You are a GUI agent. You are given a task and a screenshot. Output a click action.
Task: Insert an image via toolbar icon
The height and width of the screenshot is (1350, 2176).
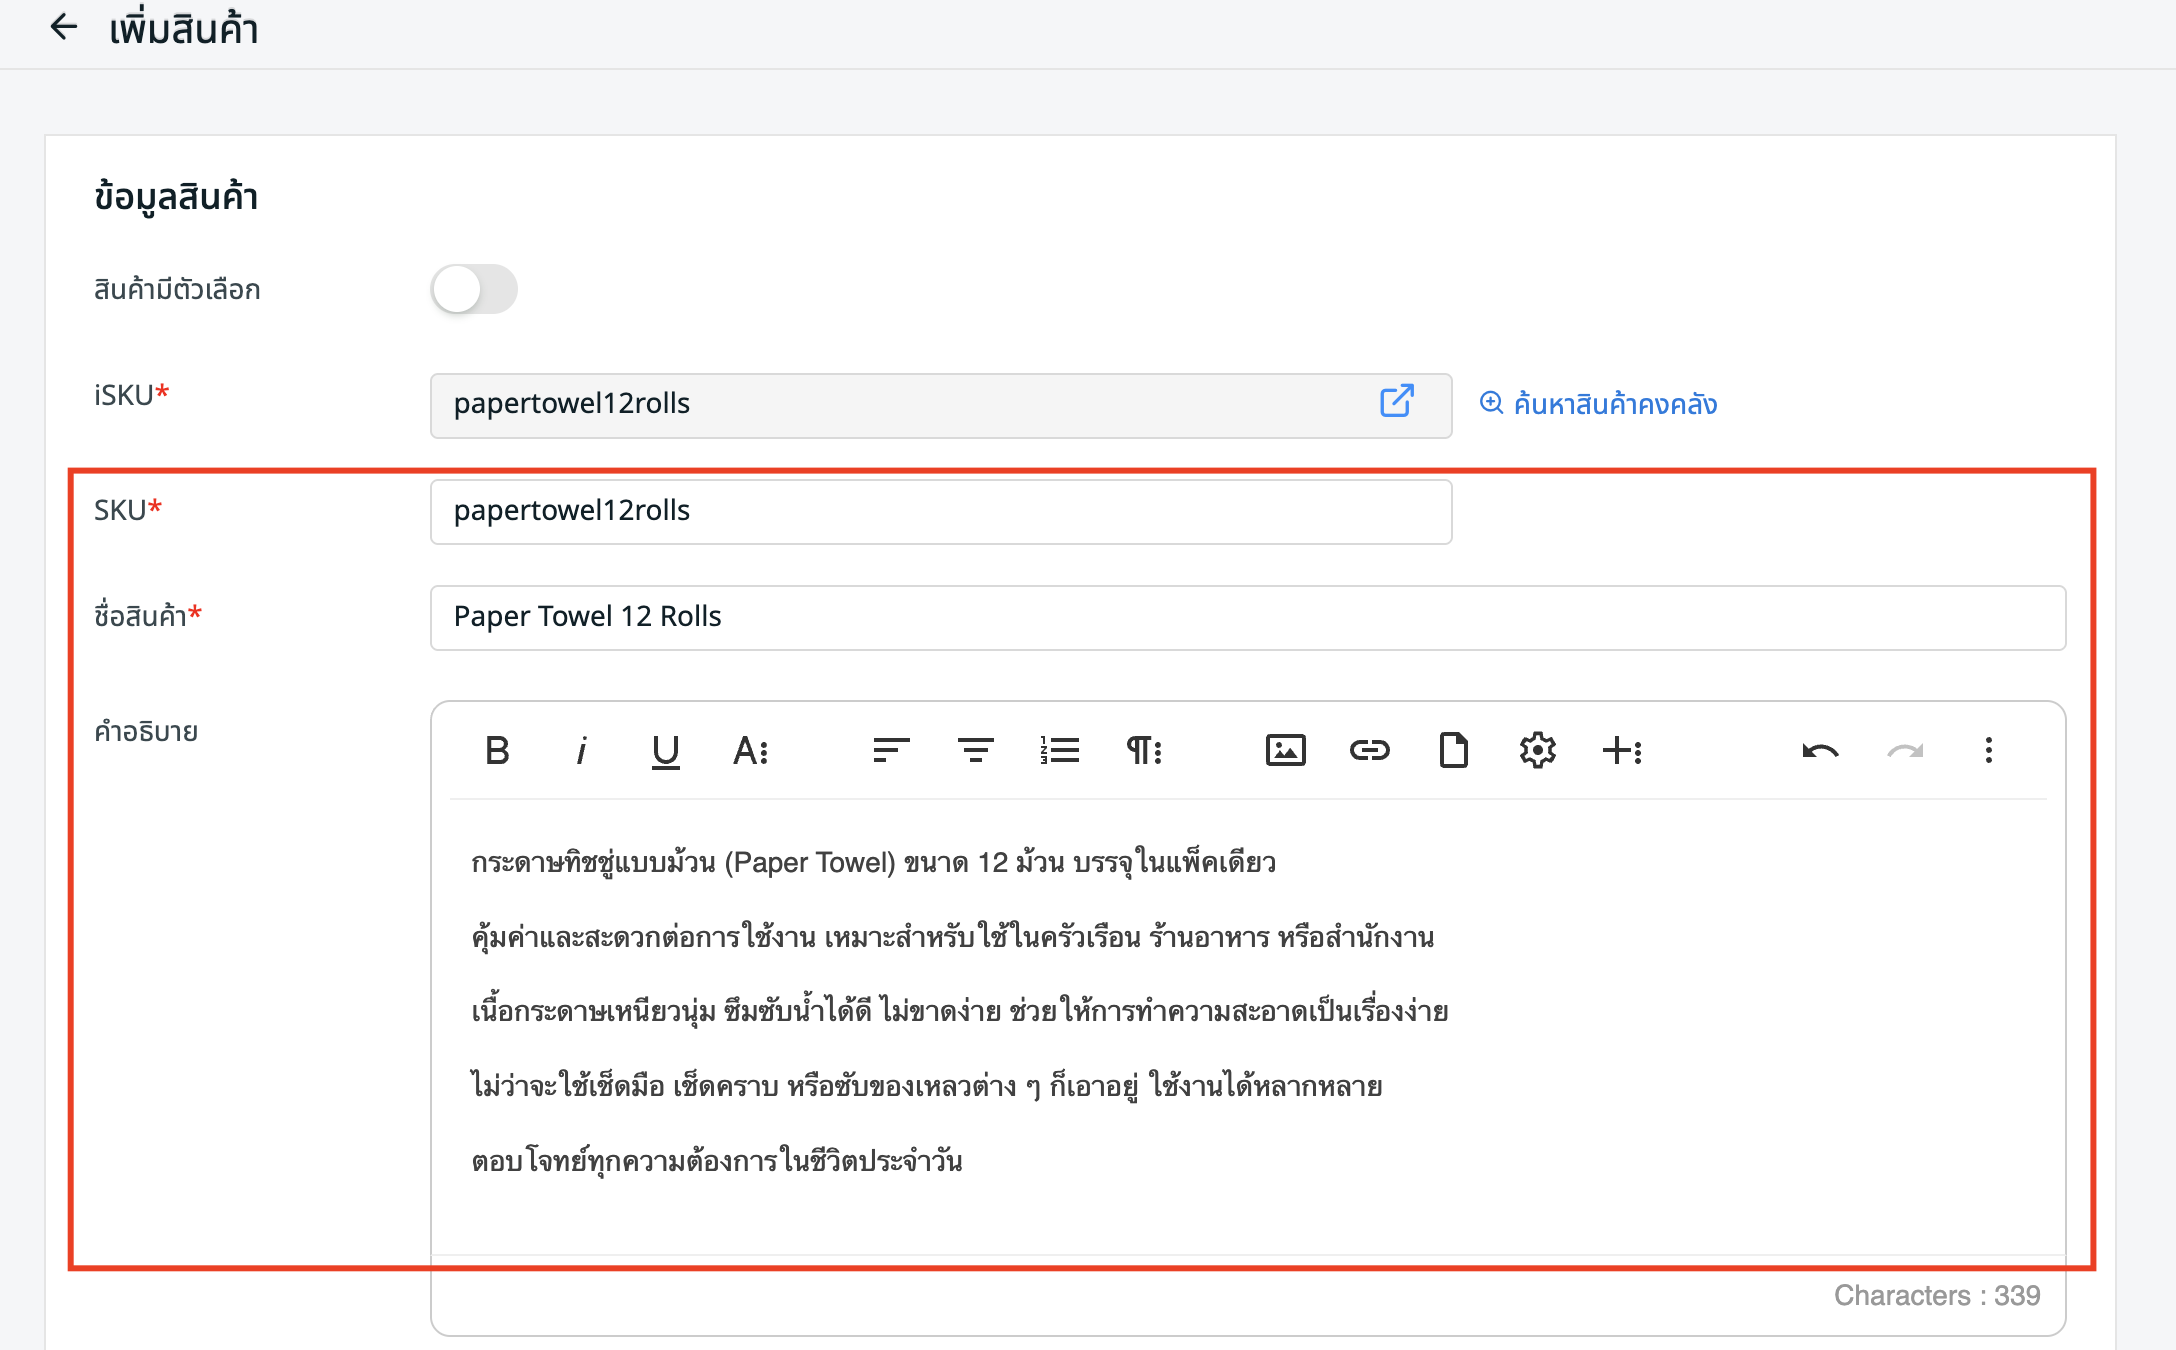coord(1285,750)
